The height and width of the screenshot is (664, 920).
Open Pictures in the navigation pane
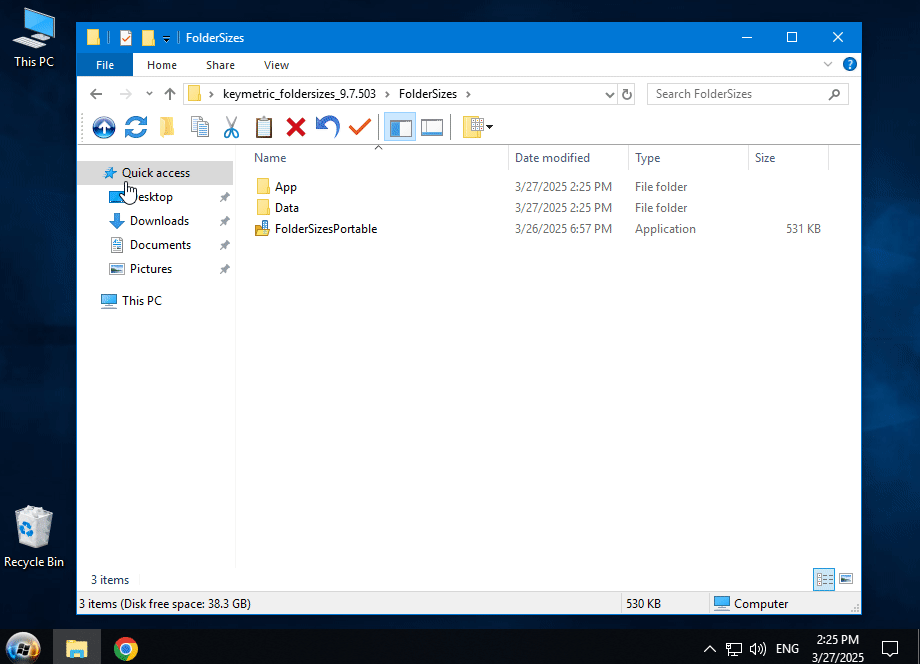[151, 269]
